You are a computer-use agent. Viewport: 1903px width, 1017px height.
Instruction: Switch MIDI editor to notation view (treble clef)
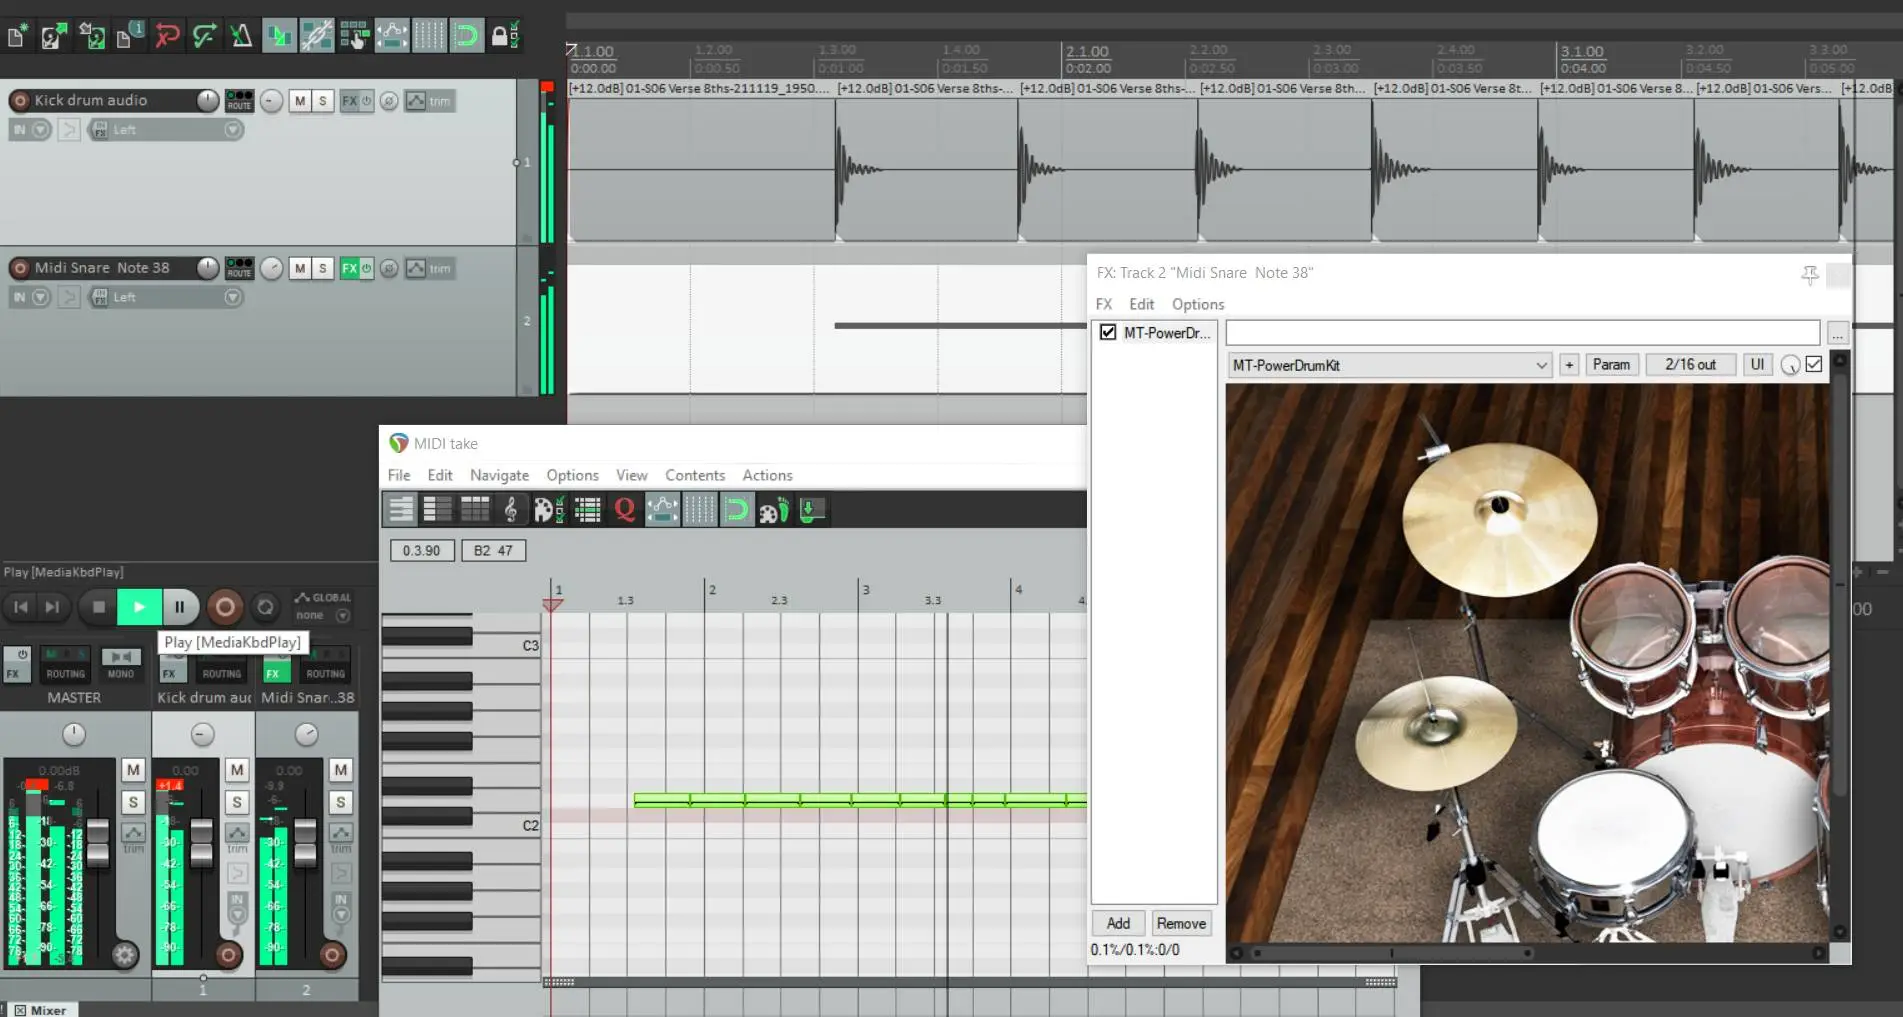(510, 510)
